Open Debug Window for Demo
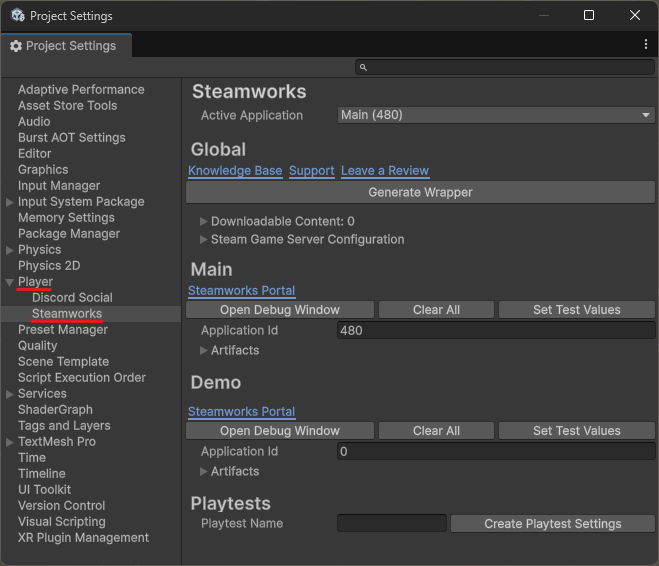Screen dimensions: 659x566 click(x=280, y=431)
